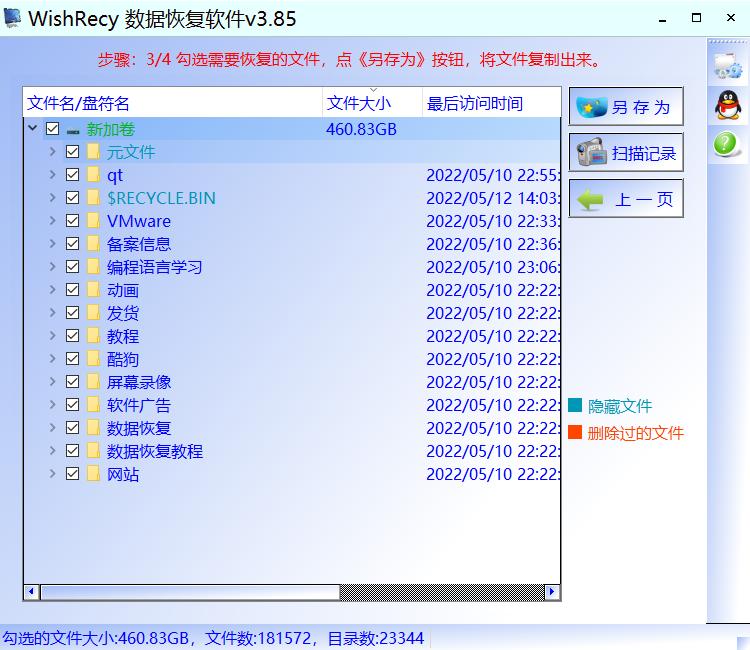This screenshot has height=650, width=750.
Task: Click the folder icon beside VMware
Action: [94, 220]
